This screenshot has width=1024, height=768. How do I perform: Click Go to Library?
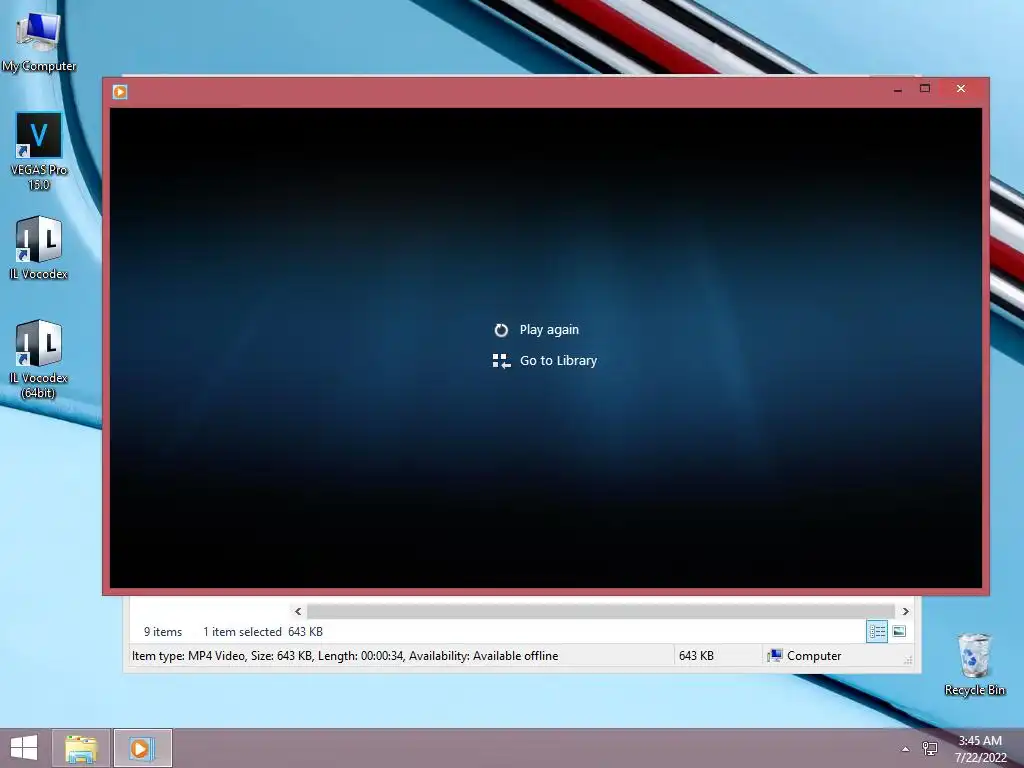coord(558,360)
